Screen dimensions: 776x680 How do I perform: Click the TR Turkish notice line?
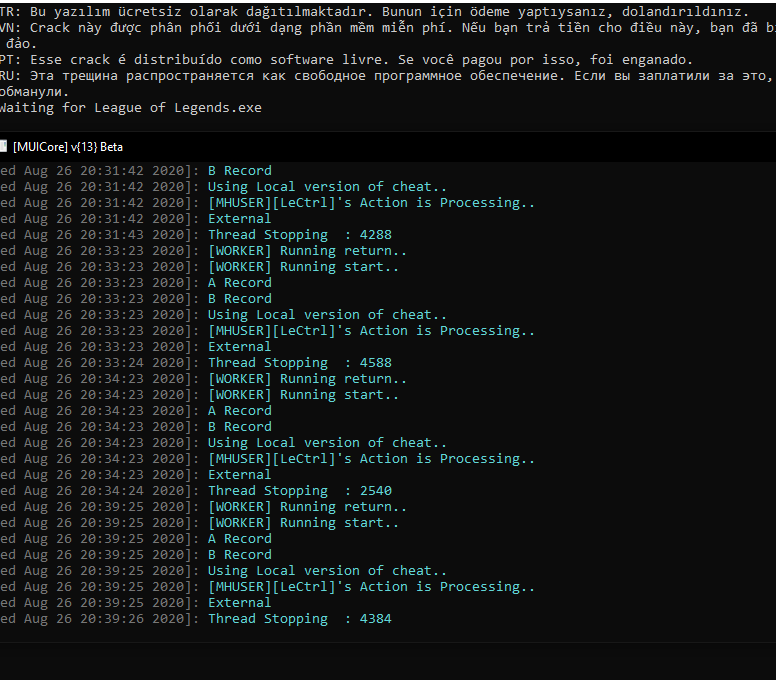tap(375, 11)
